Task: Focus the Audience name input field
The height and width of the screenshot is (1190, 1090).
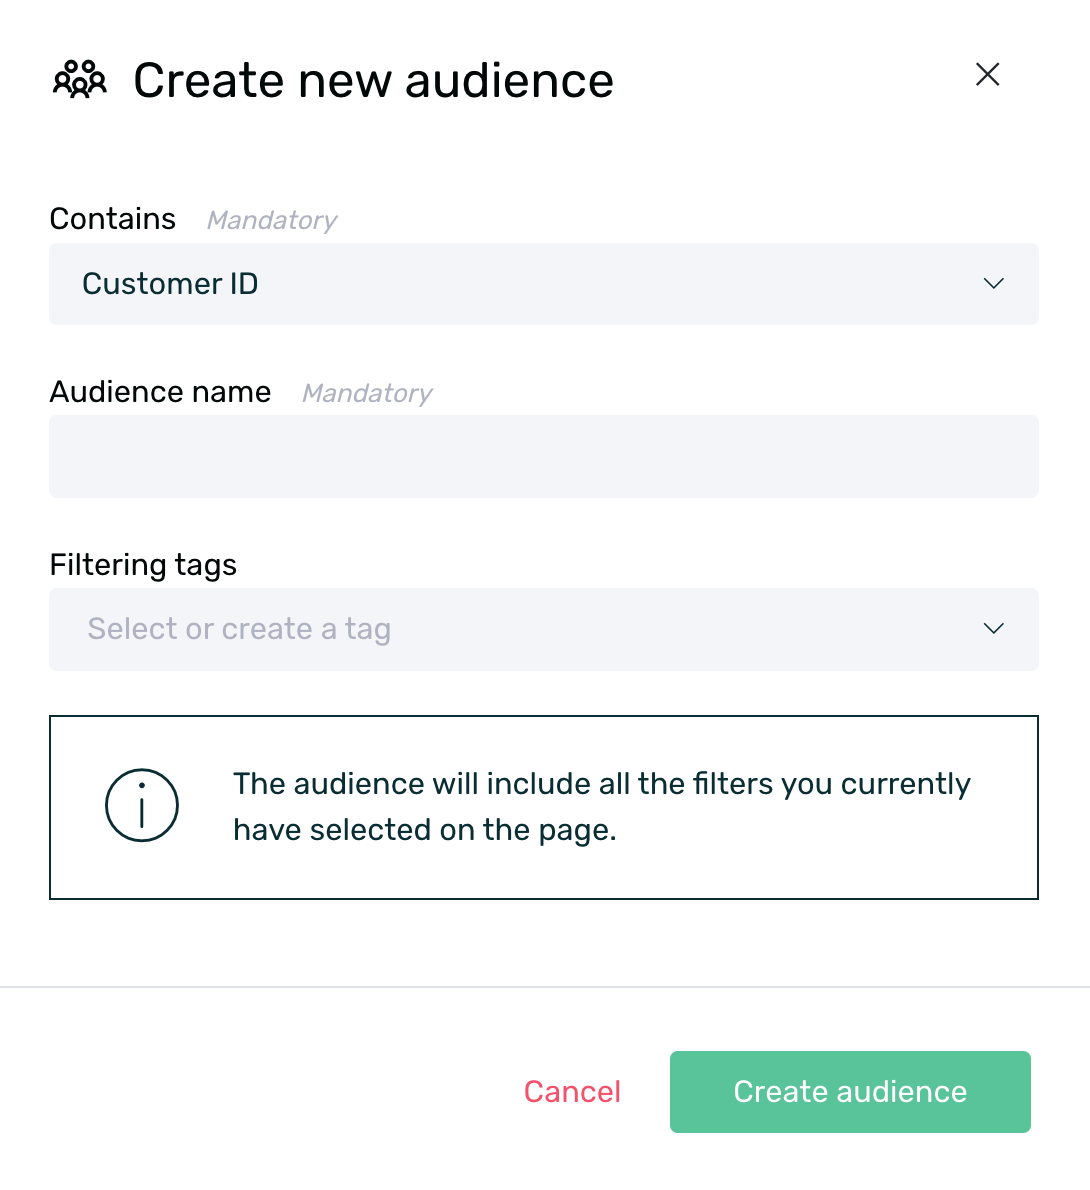Action: click(x=543, y=457)
